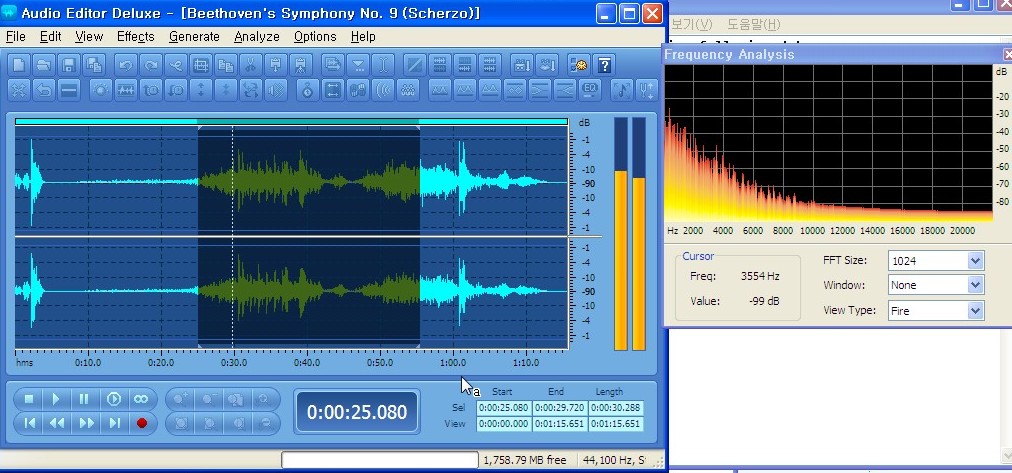Click the Fast Forward double-arrow button
This screenshot has width=1012, height=473.
(x=86, y=423)
